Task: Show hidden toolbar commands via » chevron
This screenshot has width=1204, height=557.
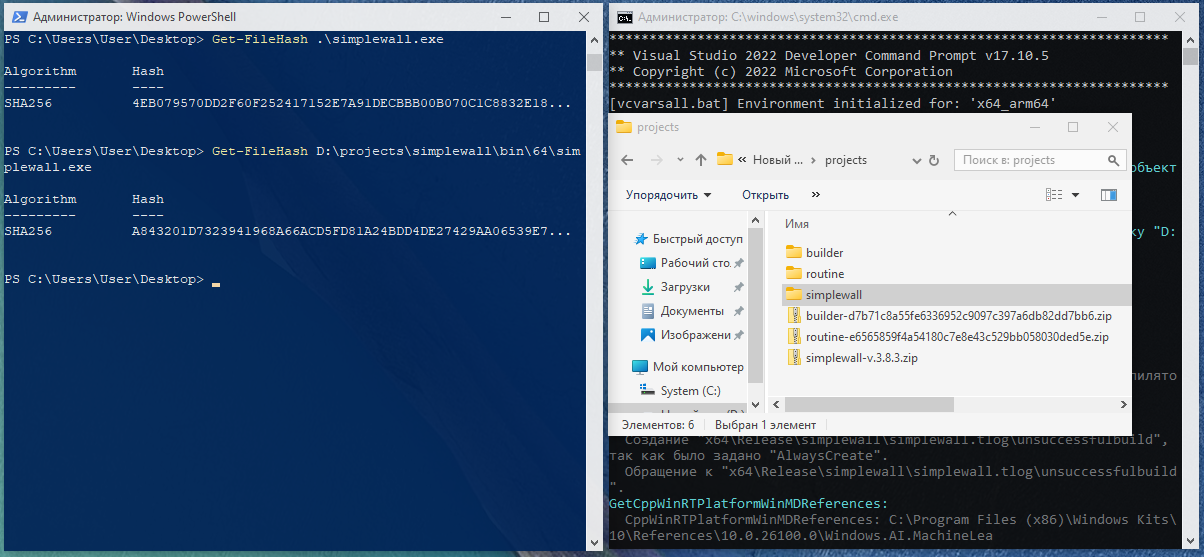Action: tap(816, 195)
